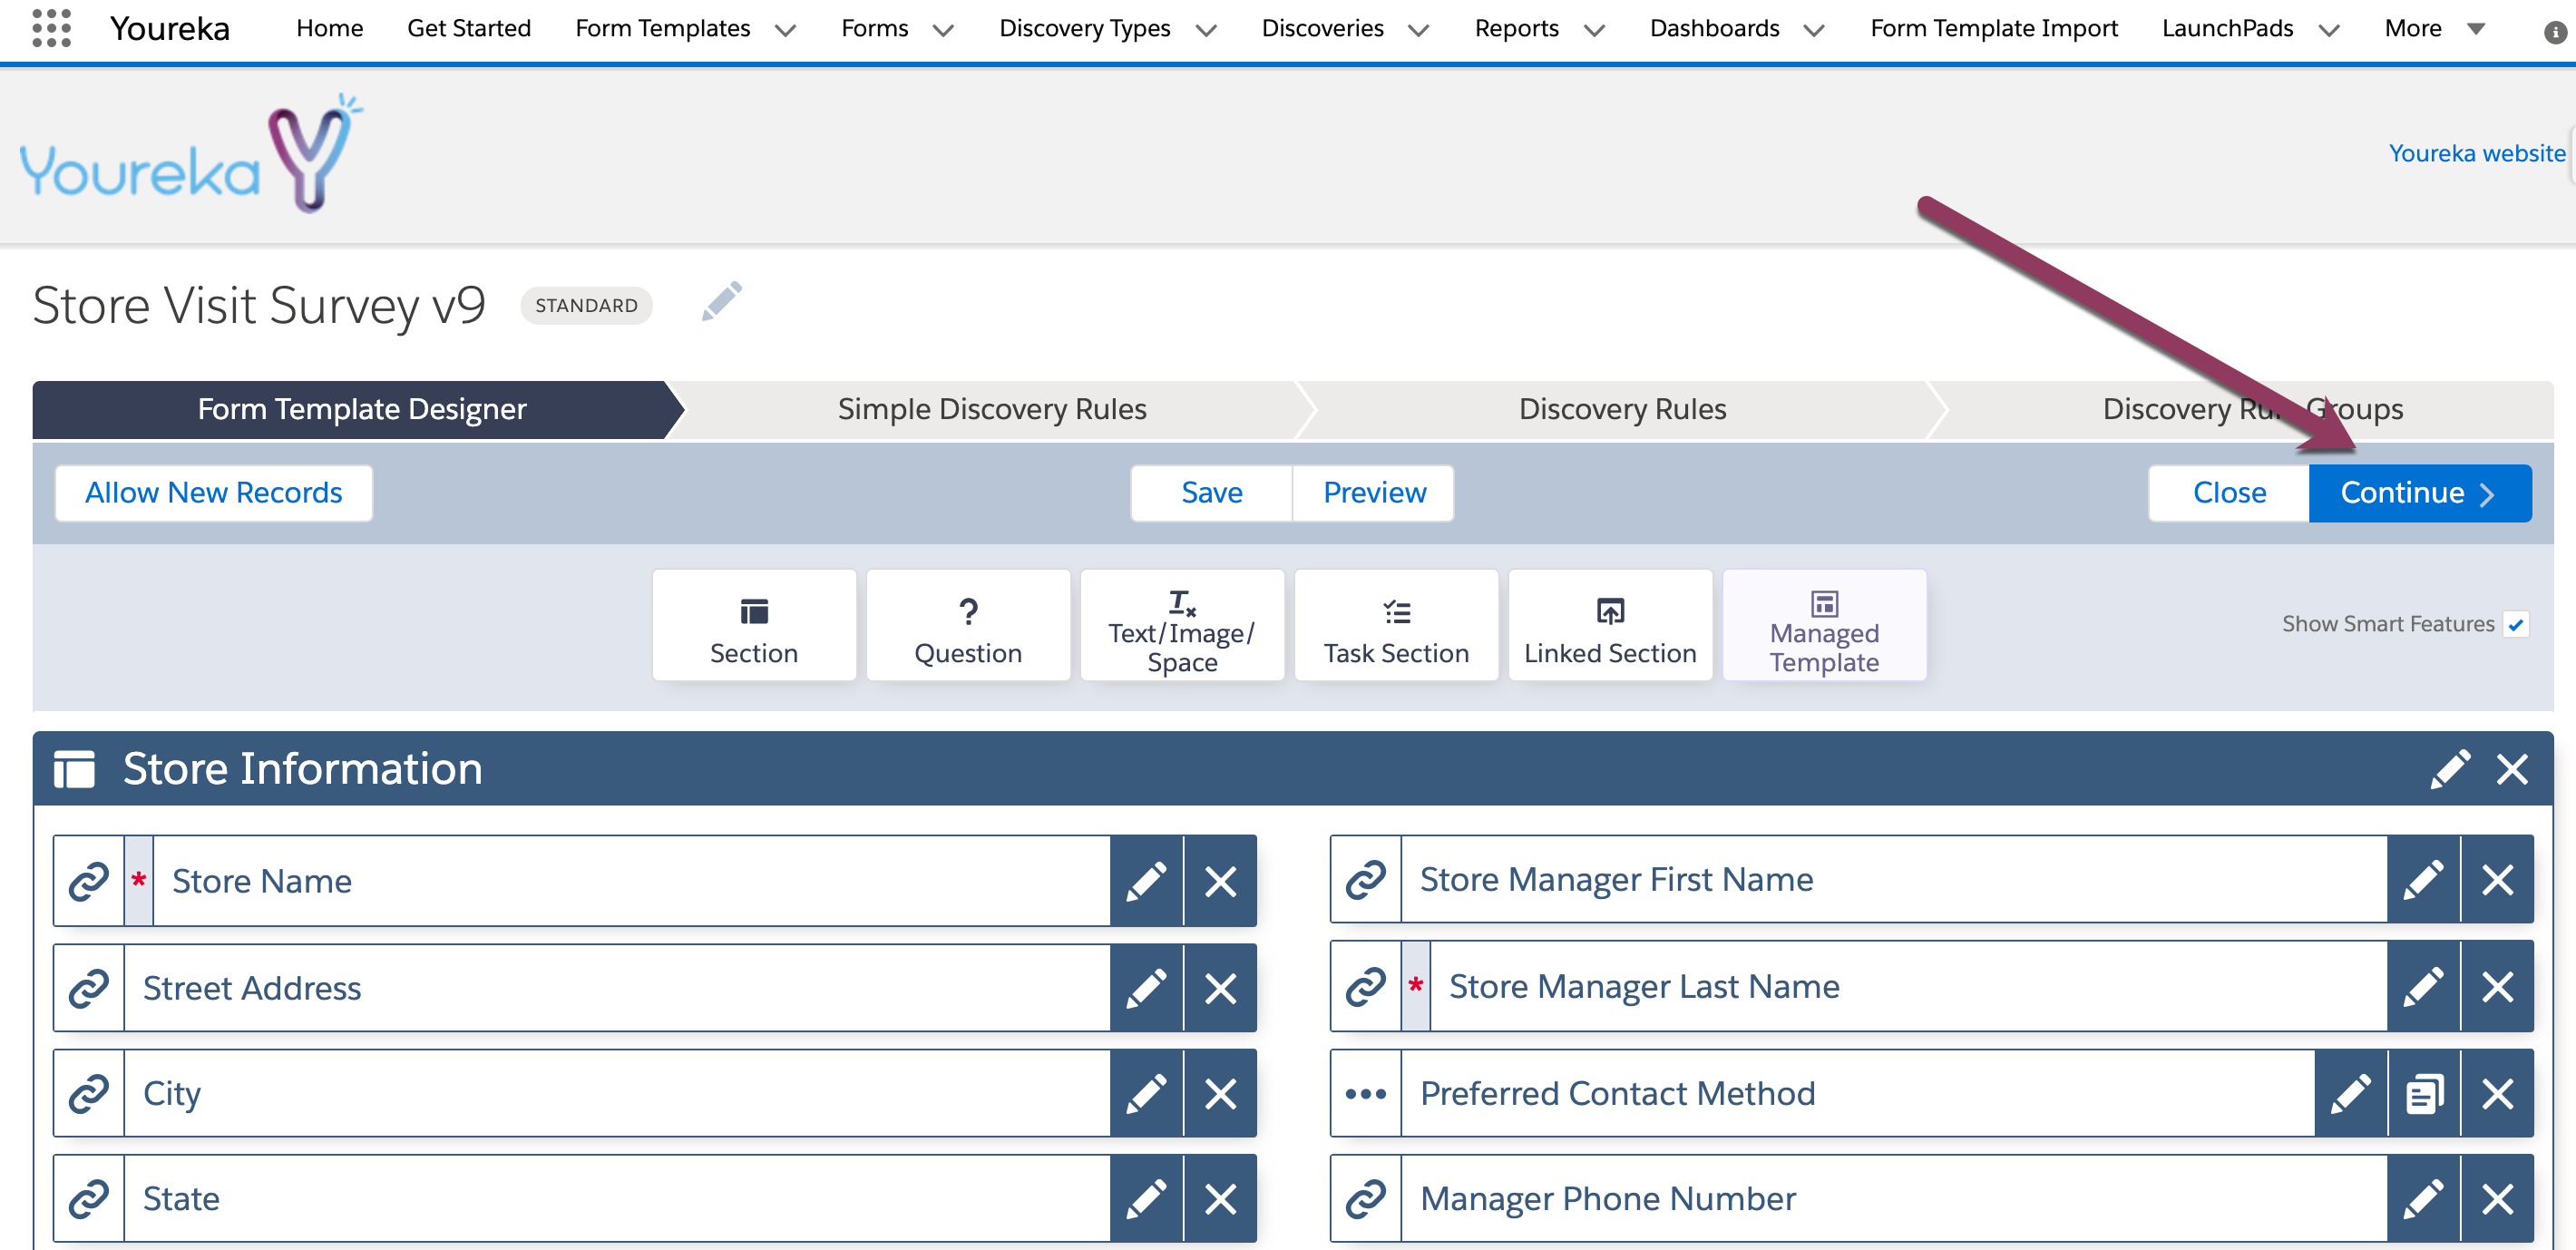
Task: Click link icon beside Manager Phone Number
Action: [x=1365, y=1198]
